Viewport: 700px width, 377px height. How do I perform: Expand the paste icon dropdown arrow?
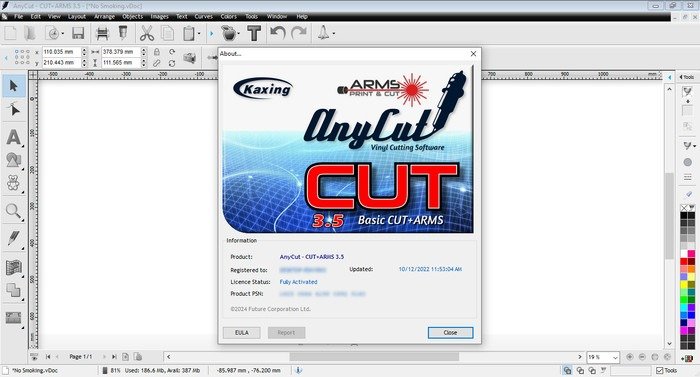coord(199,34)
